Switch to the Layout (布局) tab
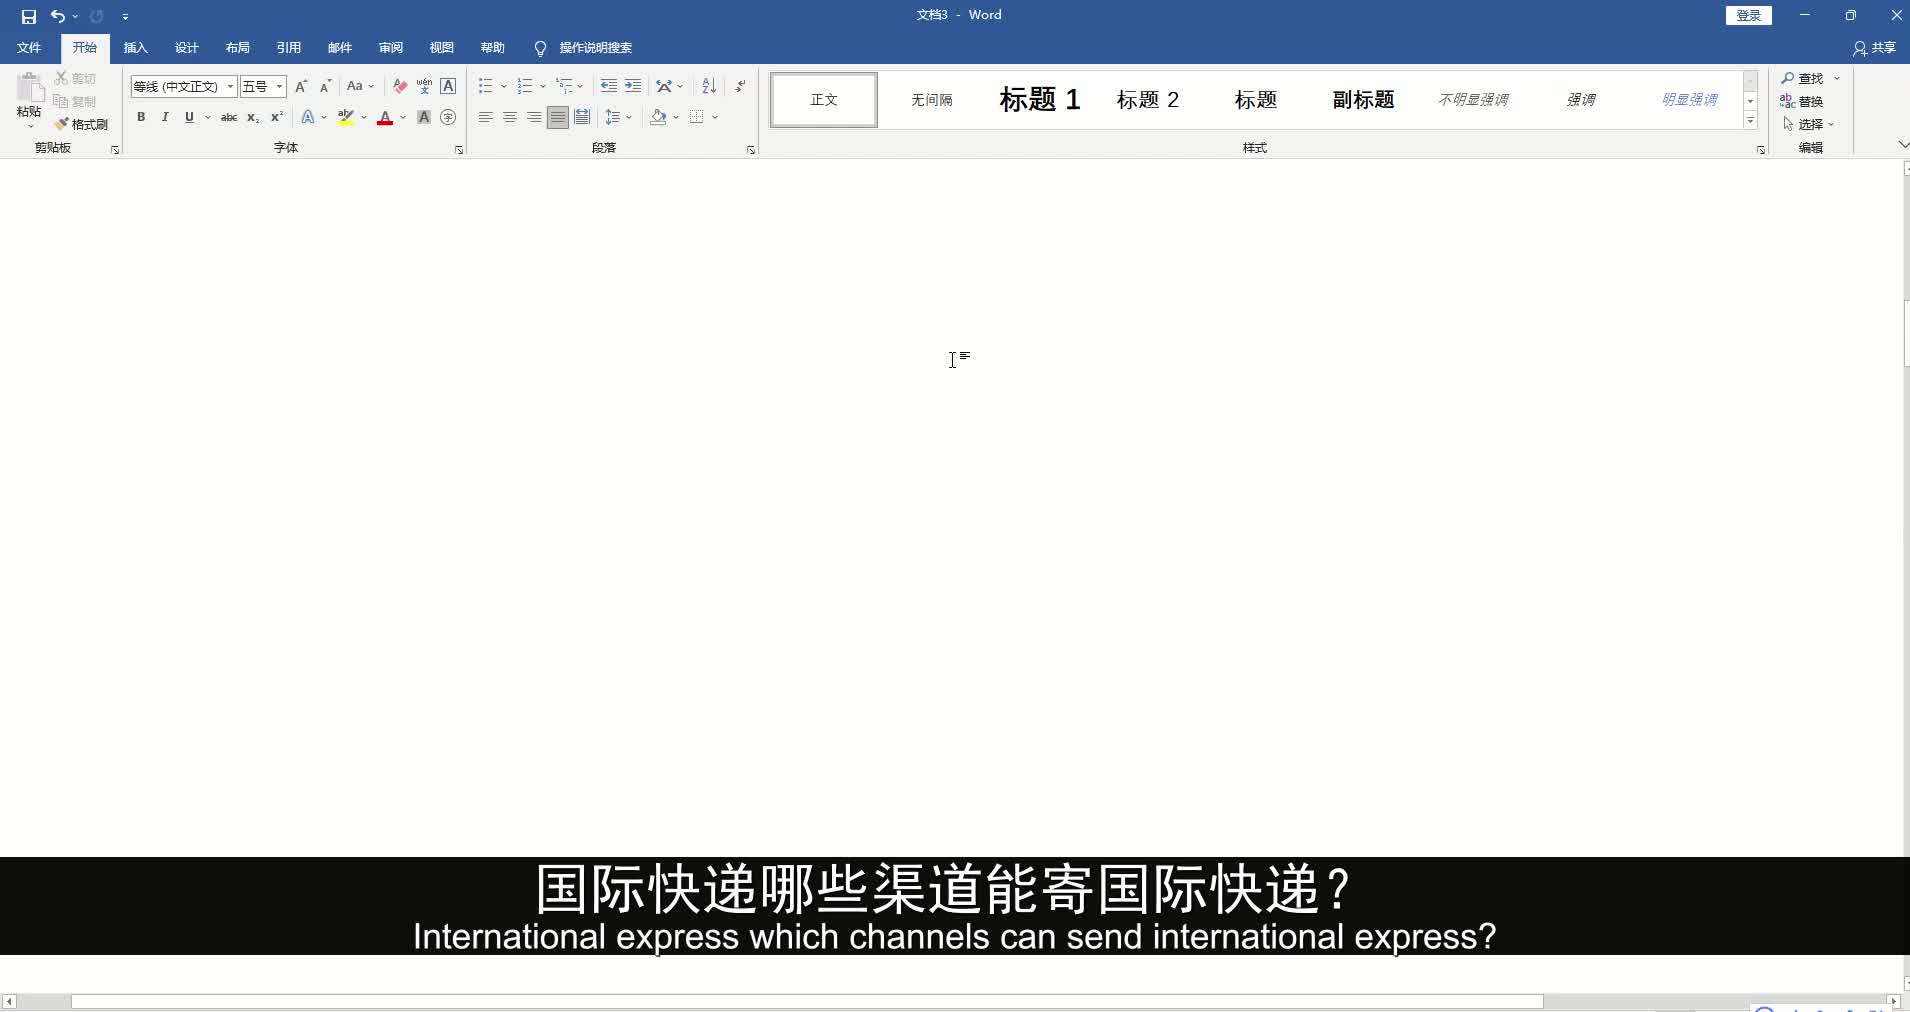 (x=237, y=48)
